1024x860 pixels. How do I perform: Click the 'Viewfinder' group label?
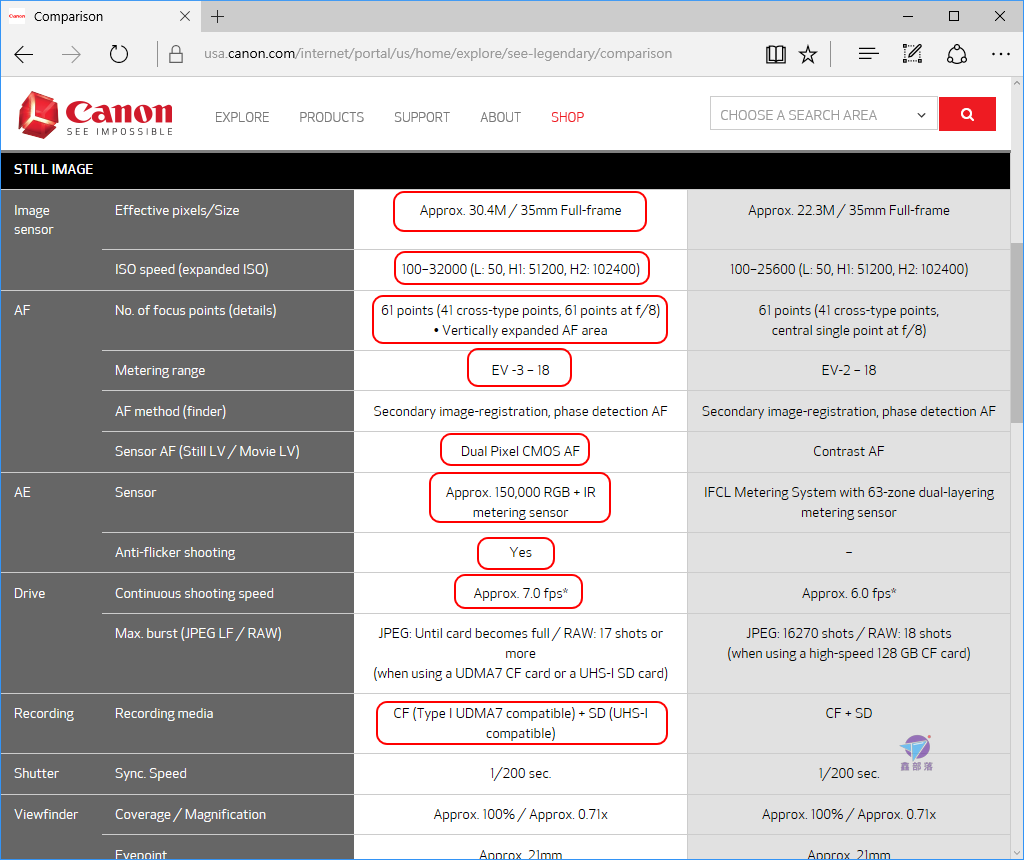46,814
